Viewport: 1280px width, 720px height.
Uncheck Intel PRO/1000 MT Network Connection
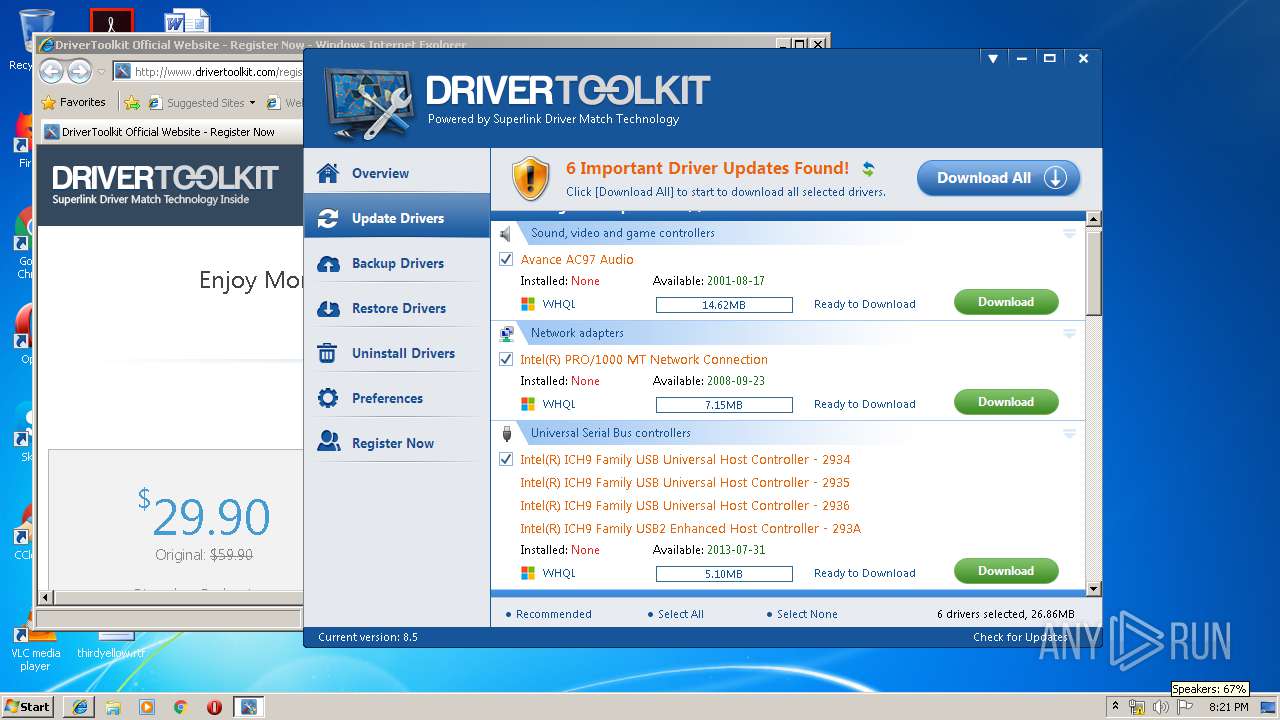tap(506, 359)
